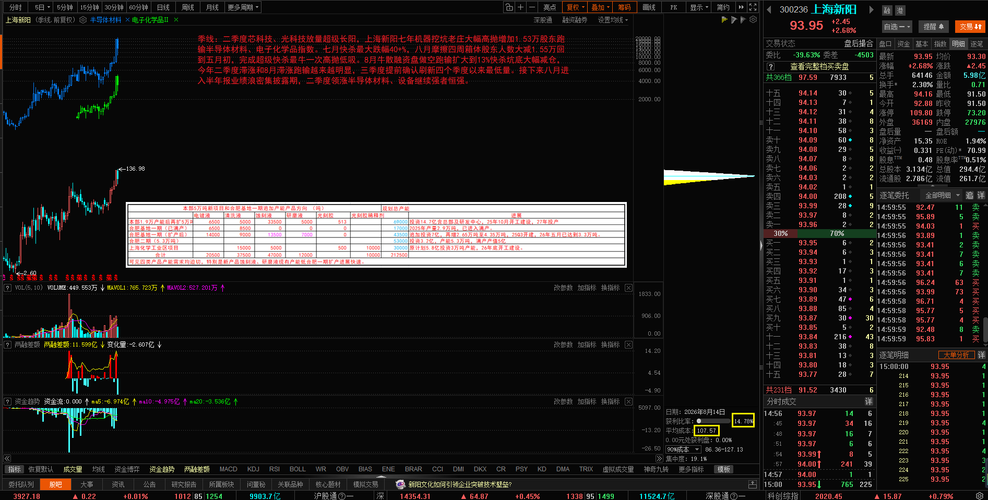
Task: Click the fast-forward double arrow icon
Action: pyautogui.click(x=742, y=8)
